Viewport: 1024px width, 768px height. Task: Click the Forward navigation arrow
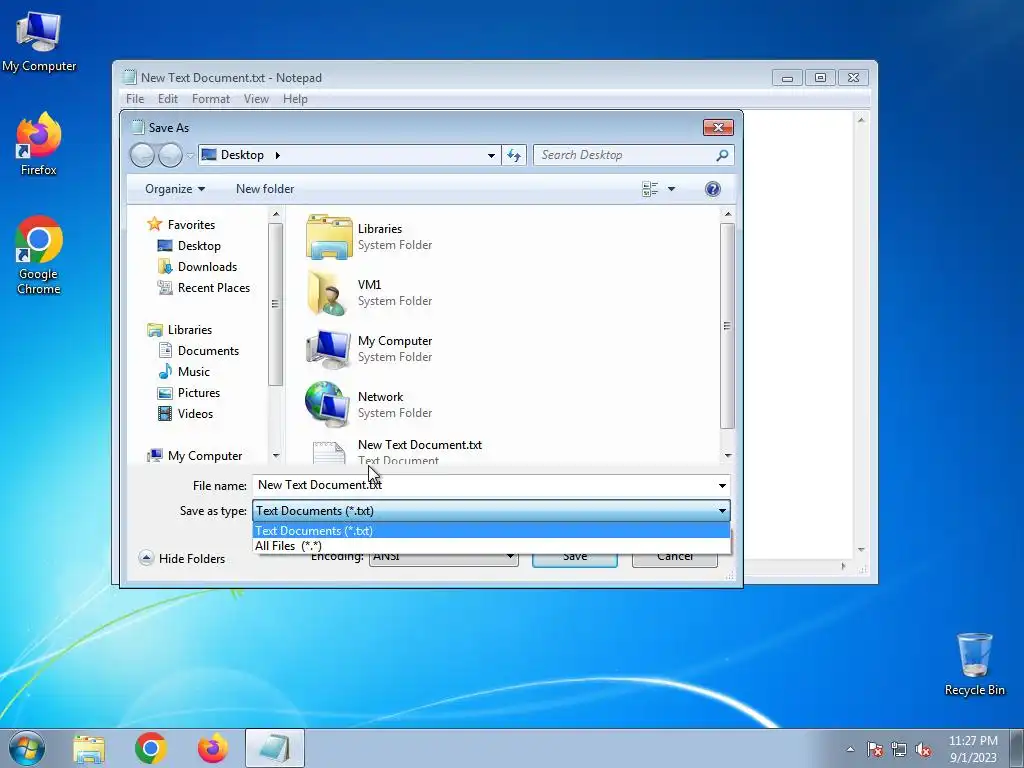pyautogui.click(x=170, y=155)
